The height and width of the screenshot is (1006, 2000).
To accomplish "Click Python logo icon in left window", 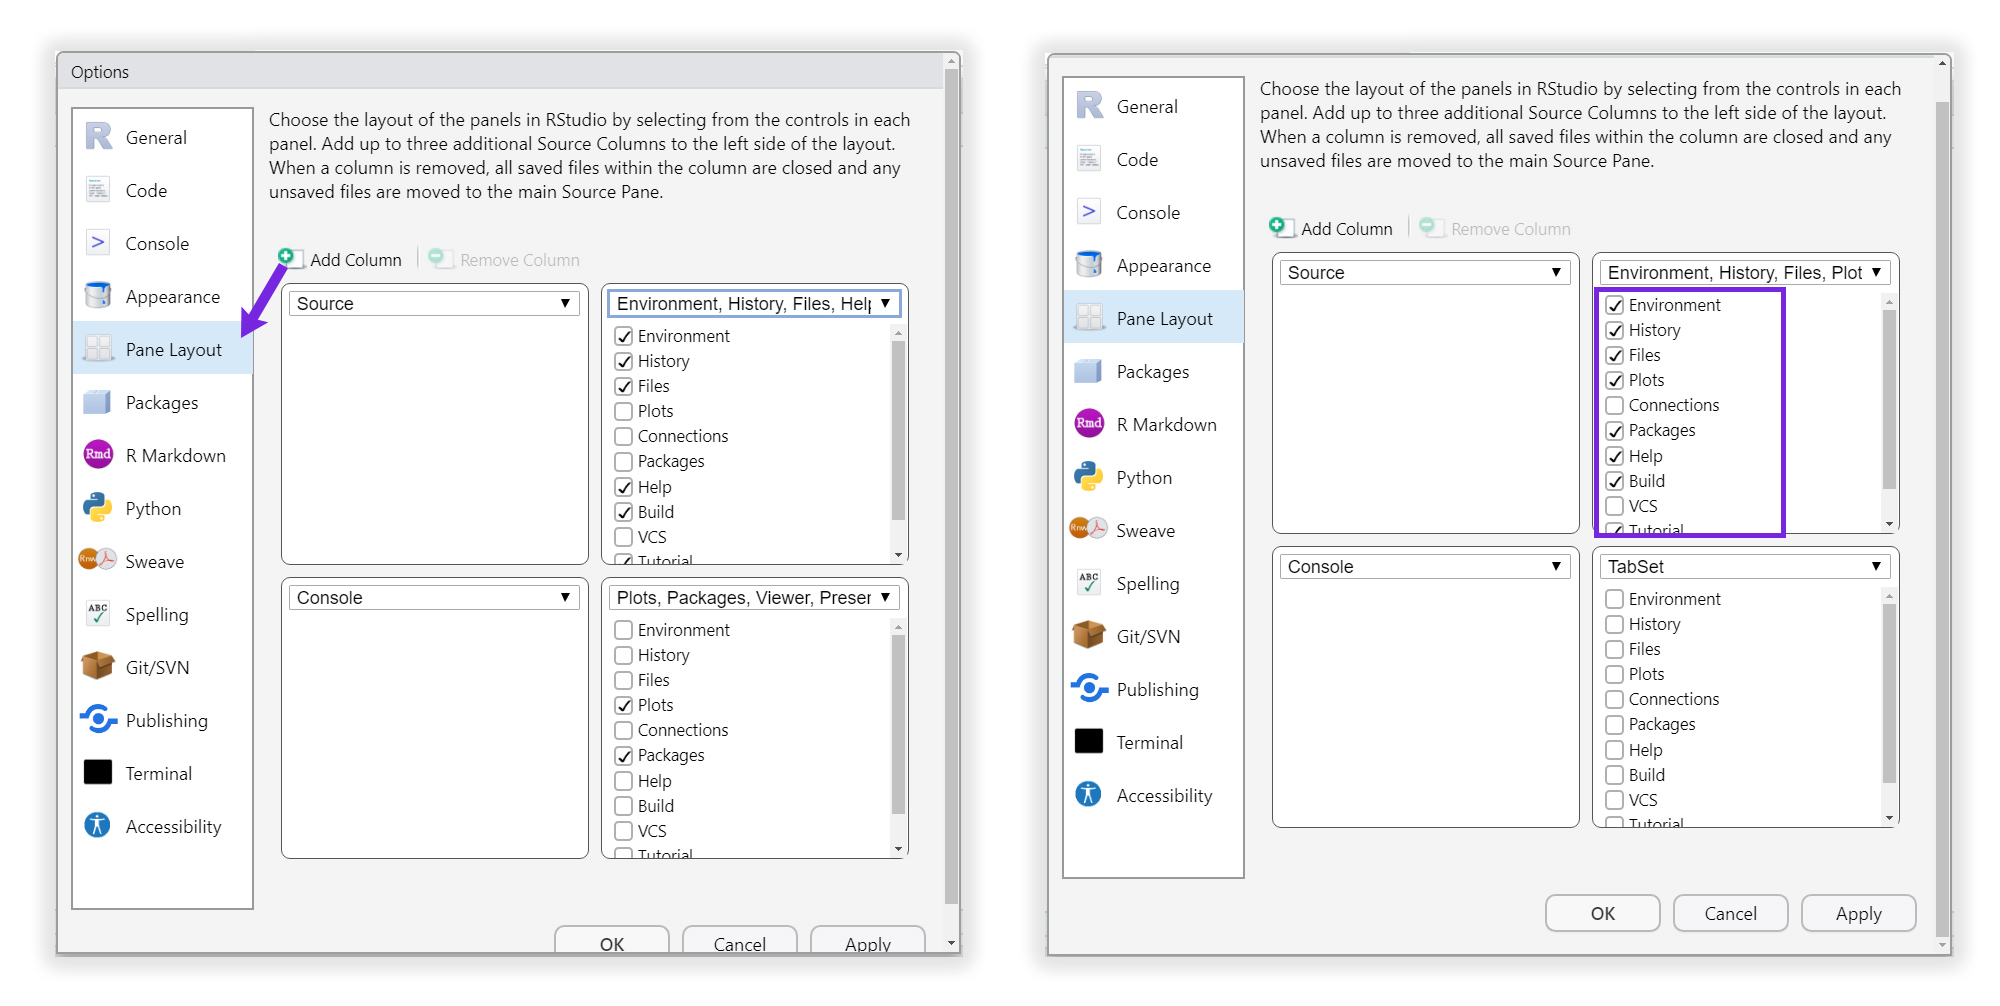I will 98,507.
